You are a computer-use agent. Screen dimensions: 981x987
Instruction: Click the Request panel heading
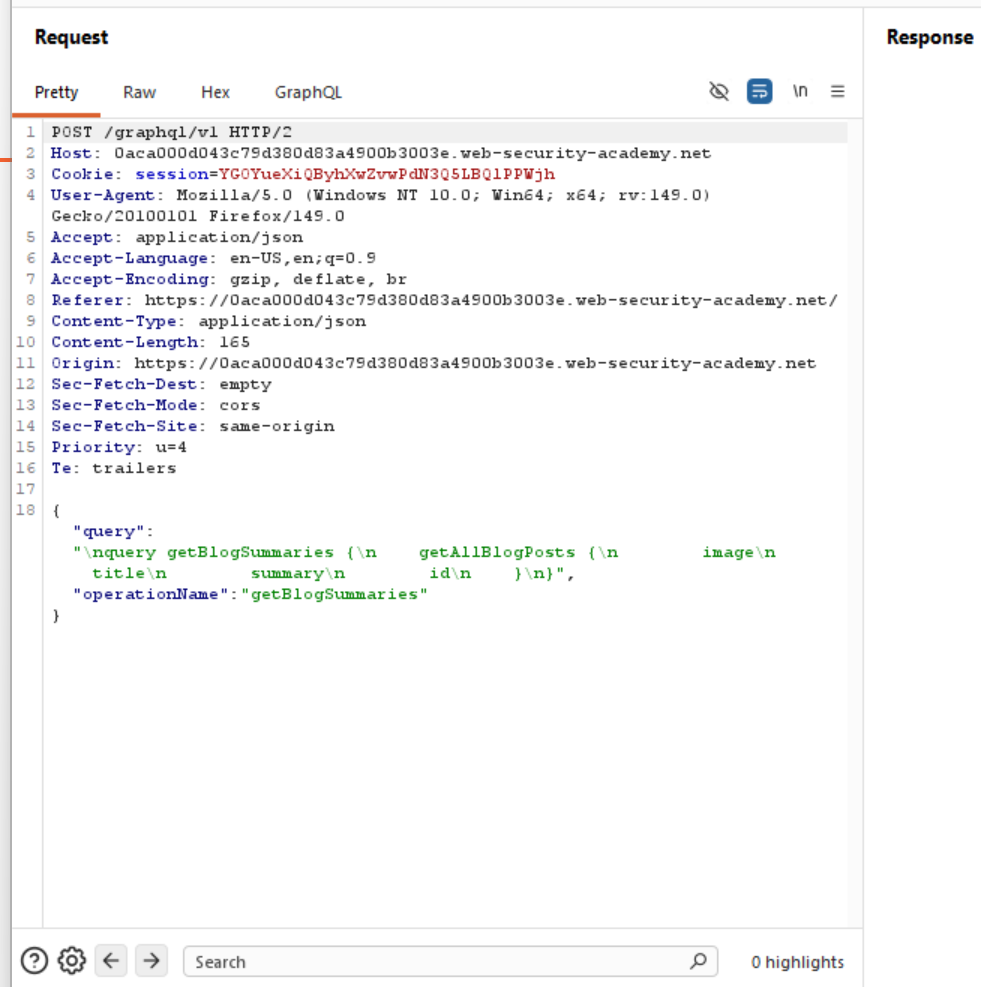pos(71,37)
